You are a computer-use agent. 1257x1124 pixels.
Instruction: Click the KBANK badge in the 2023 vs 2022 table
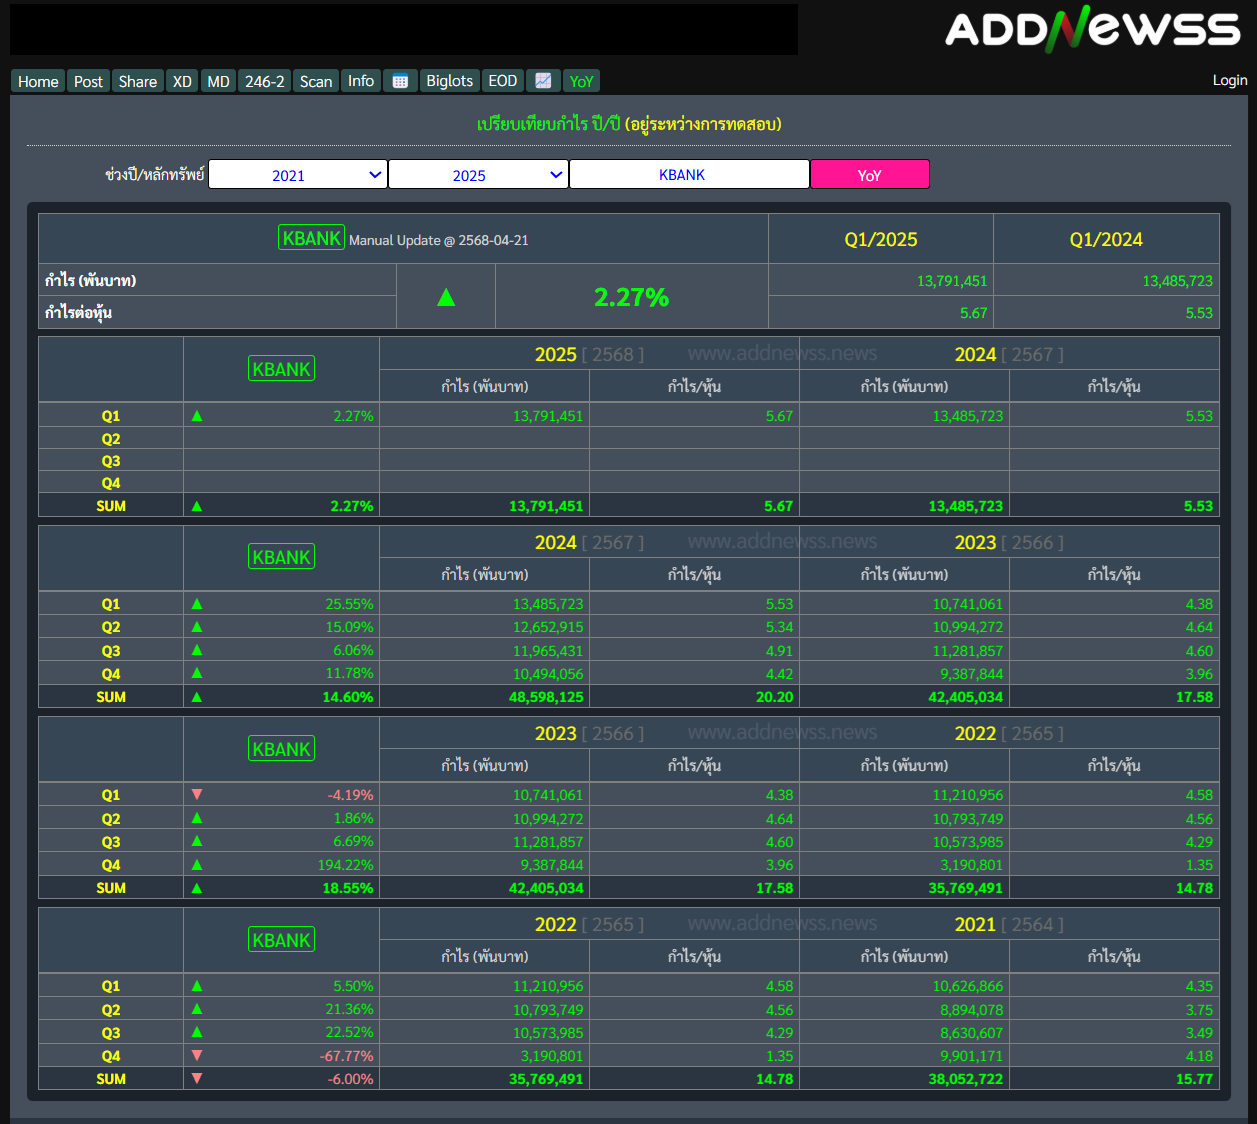coord(281,749)
